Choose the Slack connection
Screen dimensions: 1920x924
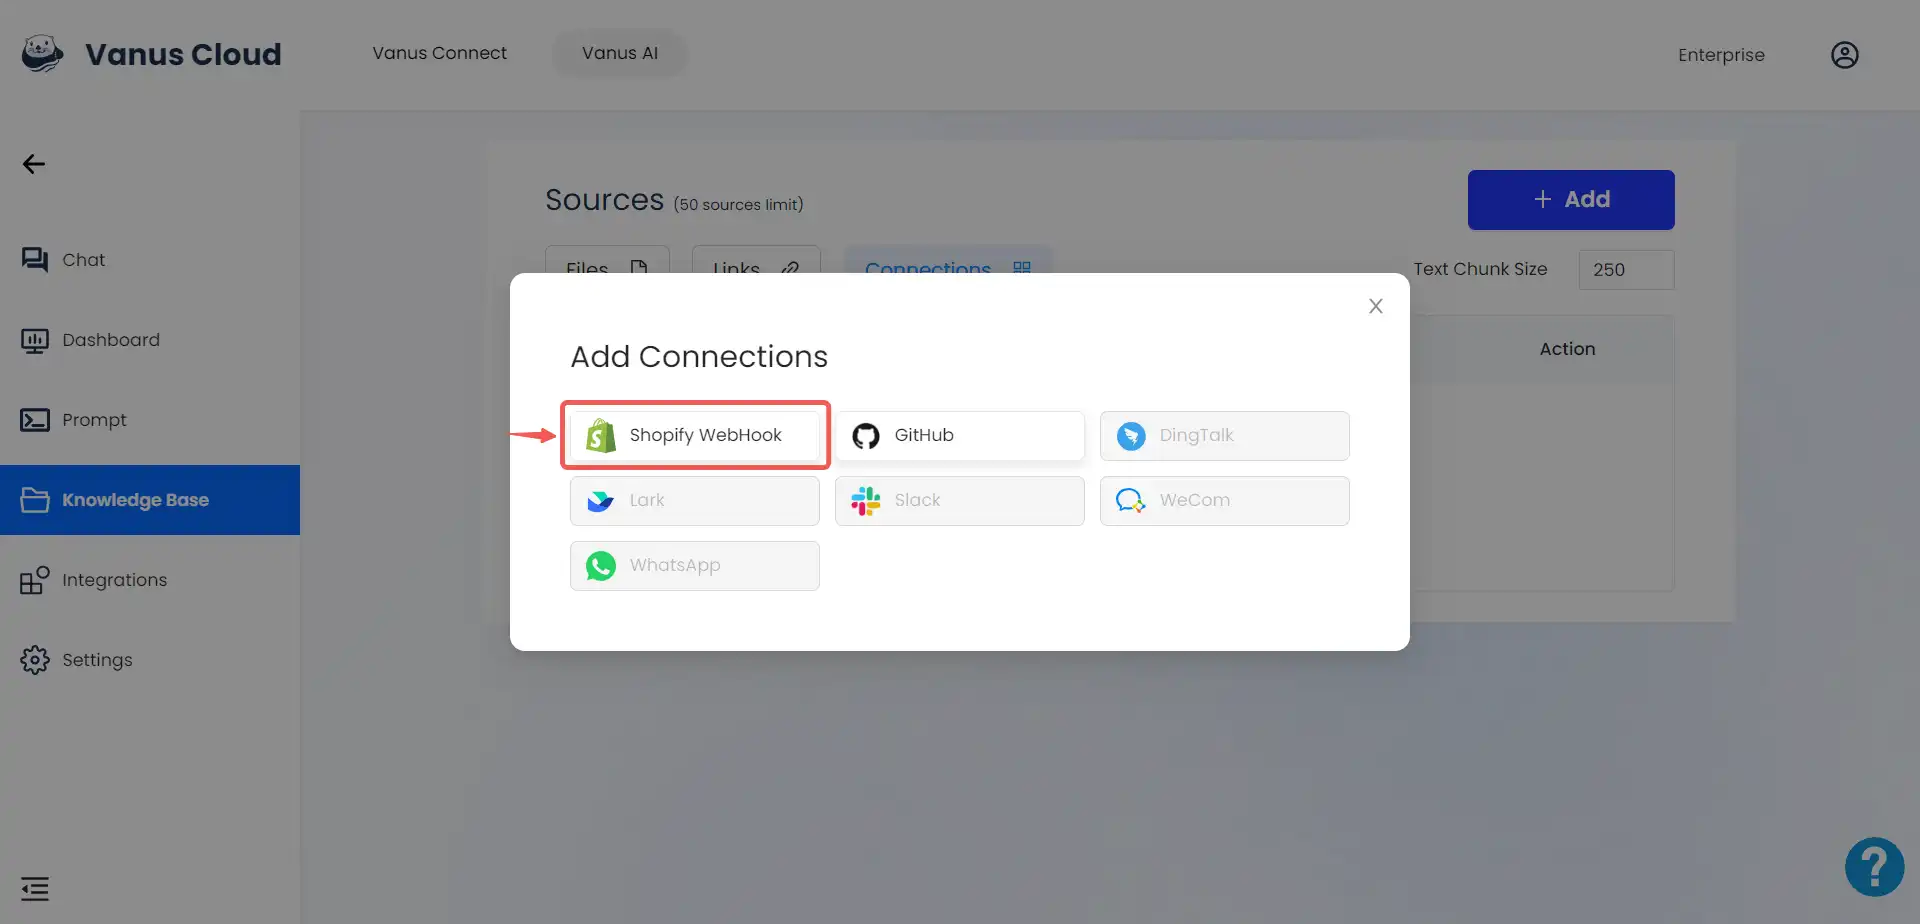click(960, 501)
